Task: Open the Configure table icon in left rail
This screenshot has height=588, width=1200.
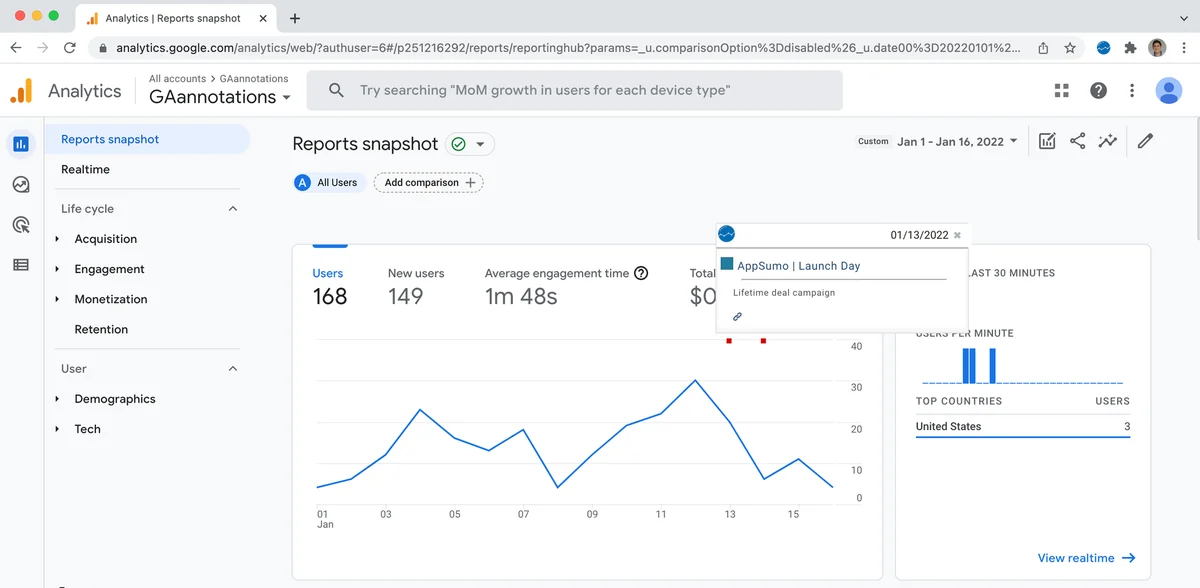Action: coord(21,265)
